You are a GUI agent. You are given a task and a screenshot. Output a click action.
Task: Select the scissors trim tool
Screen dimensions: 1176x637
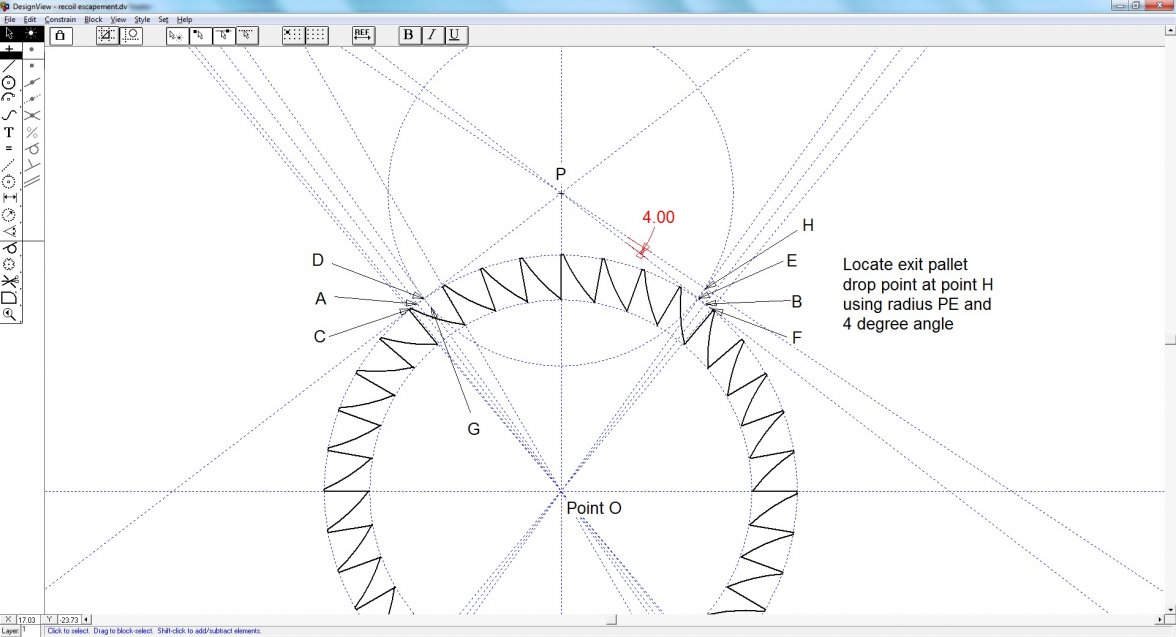tap(9, 281)
